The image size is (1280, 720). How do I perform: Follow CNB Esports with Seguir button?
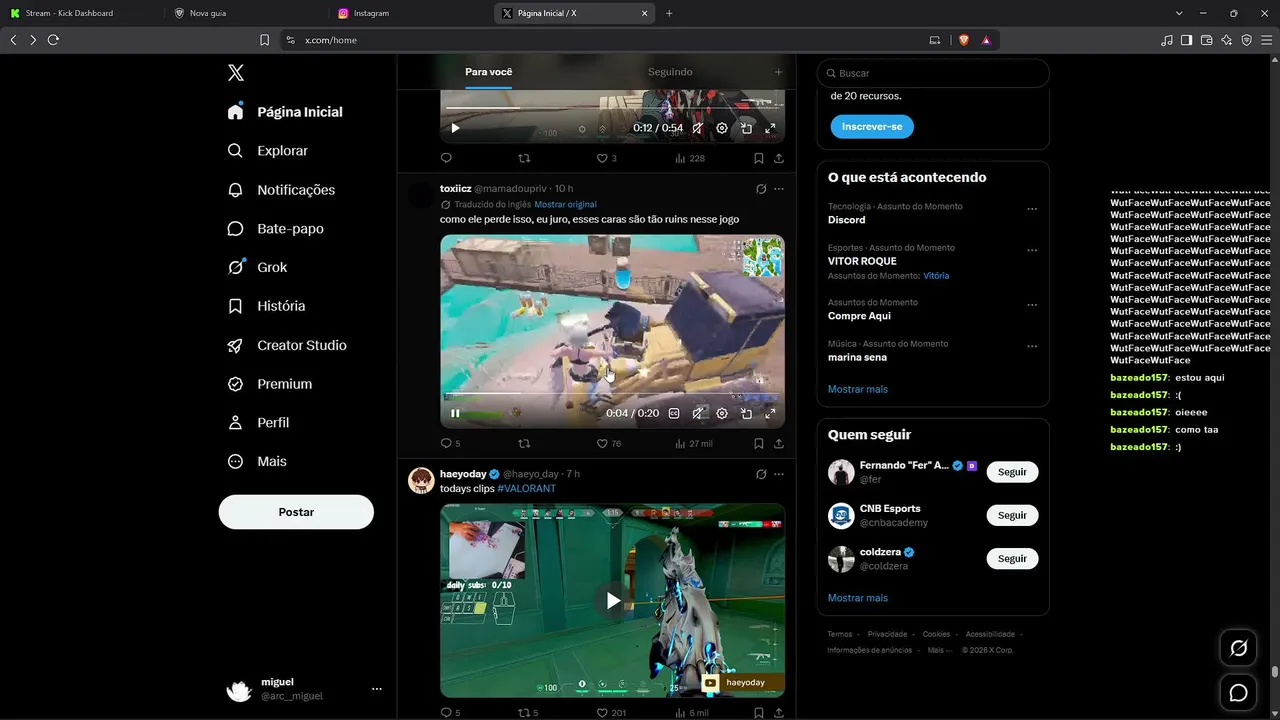(x=1012, y=515)
